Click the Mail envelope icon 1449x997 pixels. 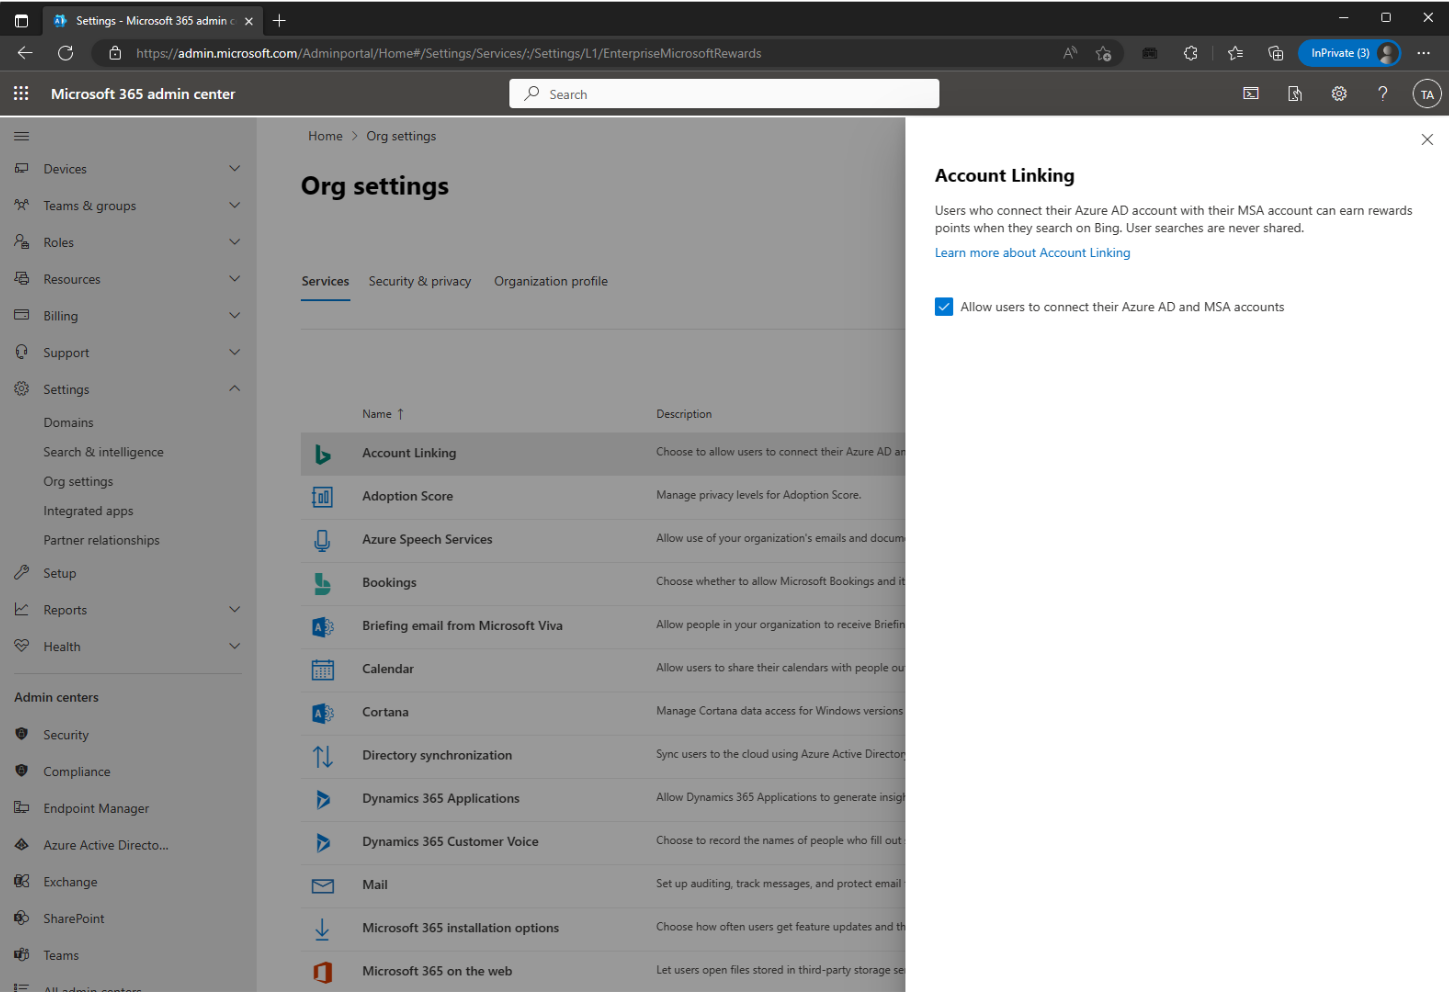pos(322,885)
